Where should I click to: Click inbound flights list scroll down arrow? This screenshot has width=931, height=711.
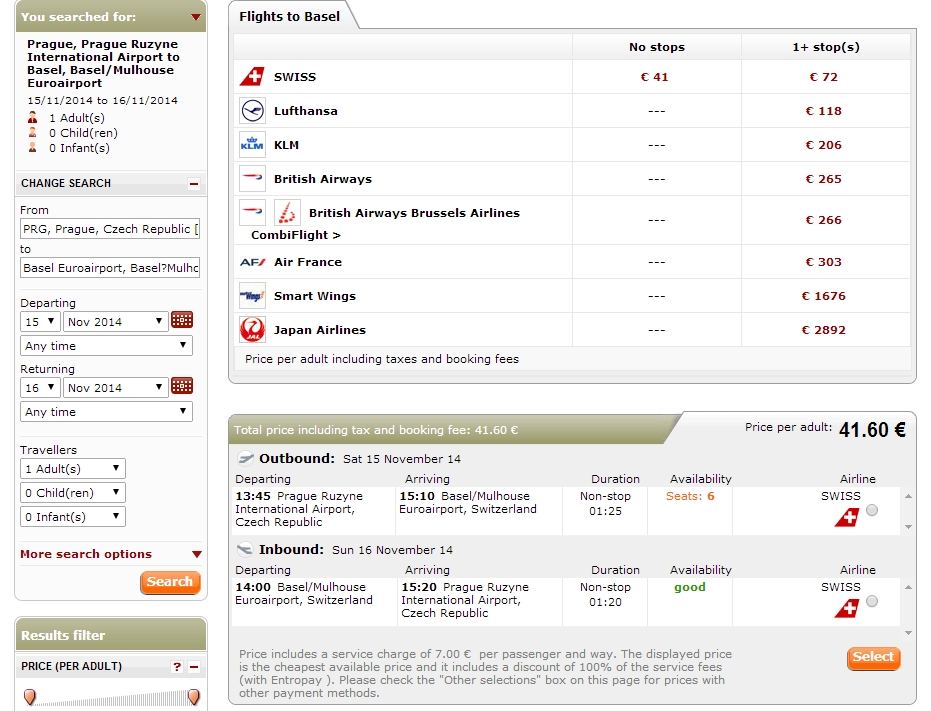[x=908, y=633]
